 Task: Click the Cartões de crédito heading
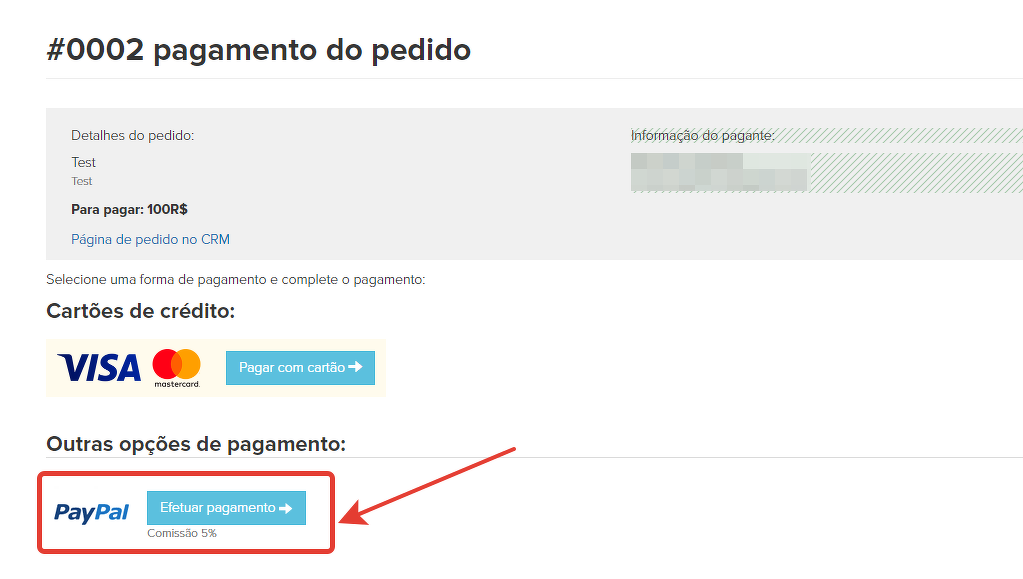point(140,311)
